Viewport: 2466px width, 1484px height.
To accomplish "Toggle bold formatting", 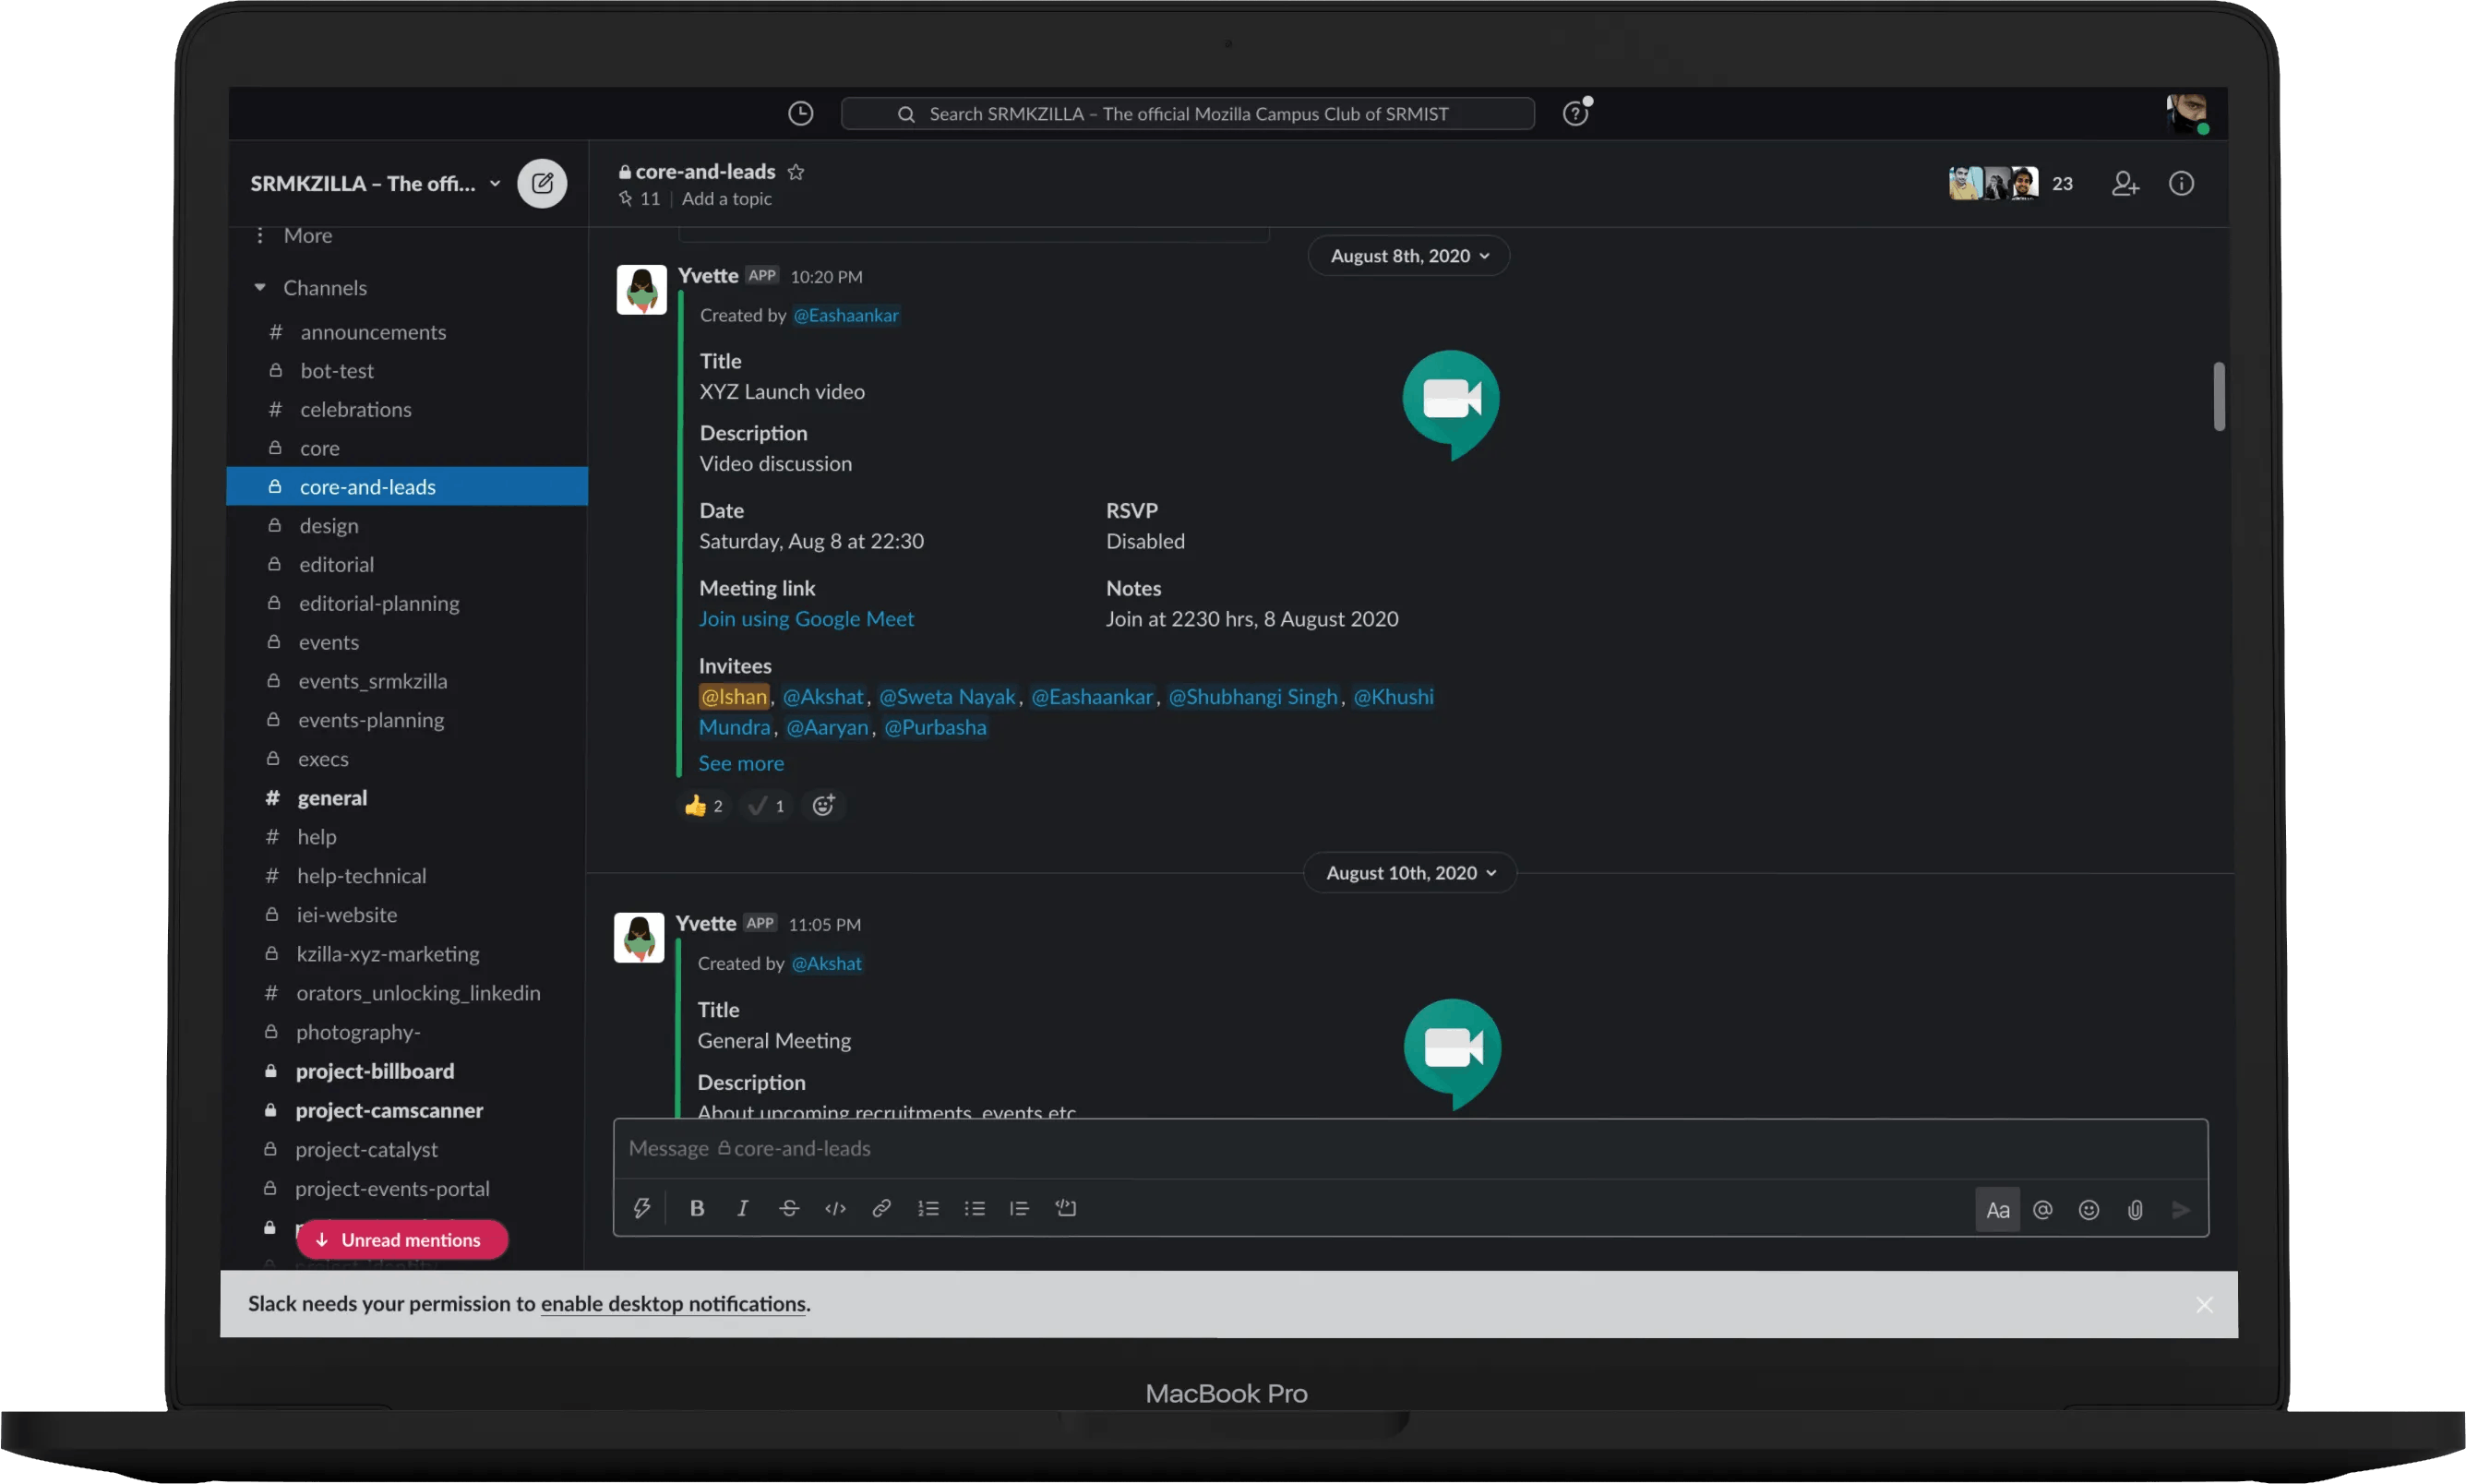I will click(697, 1208).
